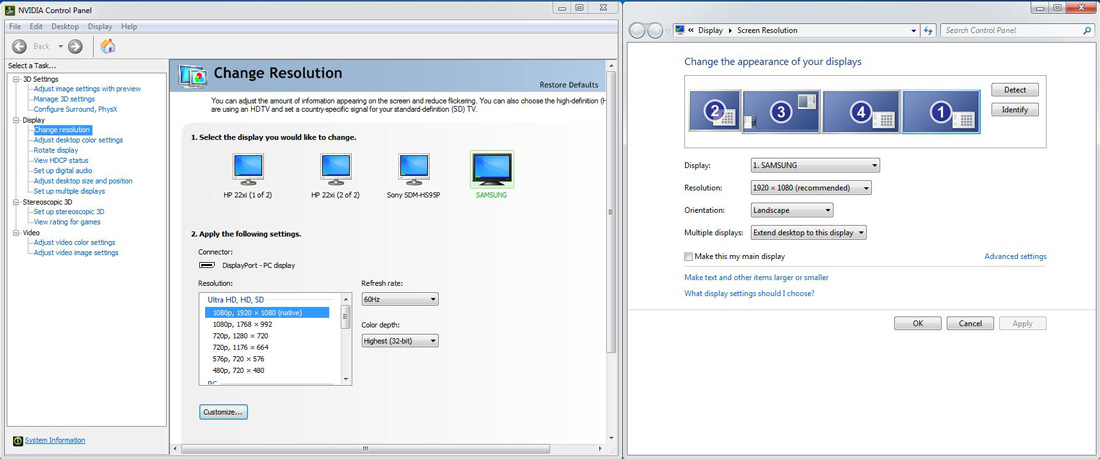Viewport: 1100px width, 459px height.
Task: Click the Display icon in address bar
Action: point(679,31)
